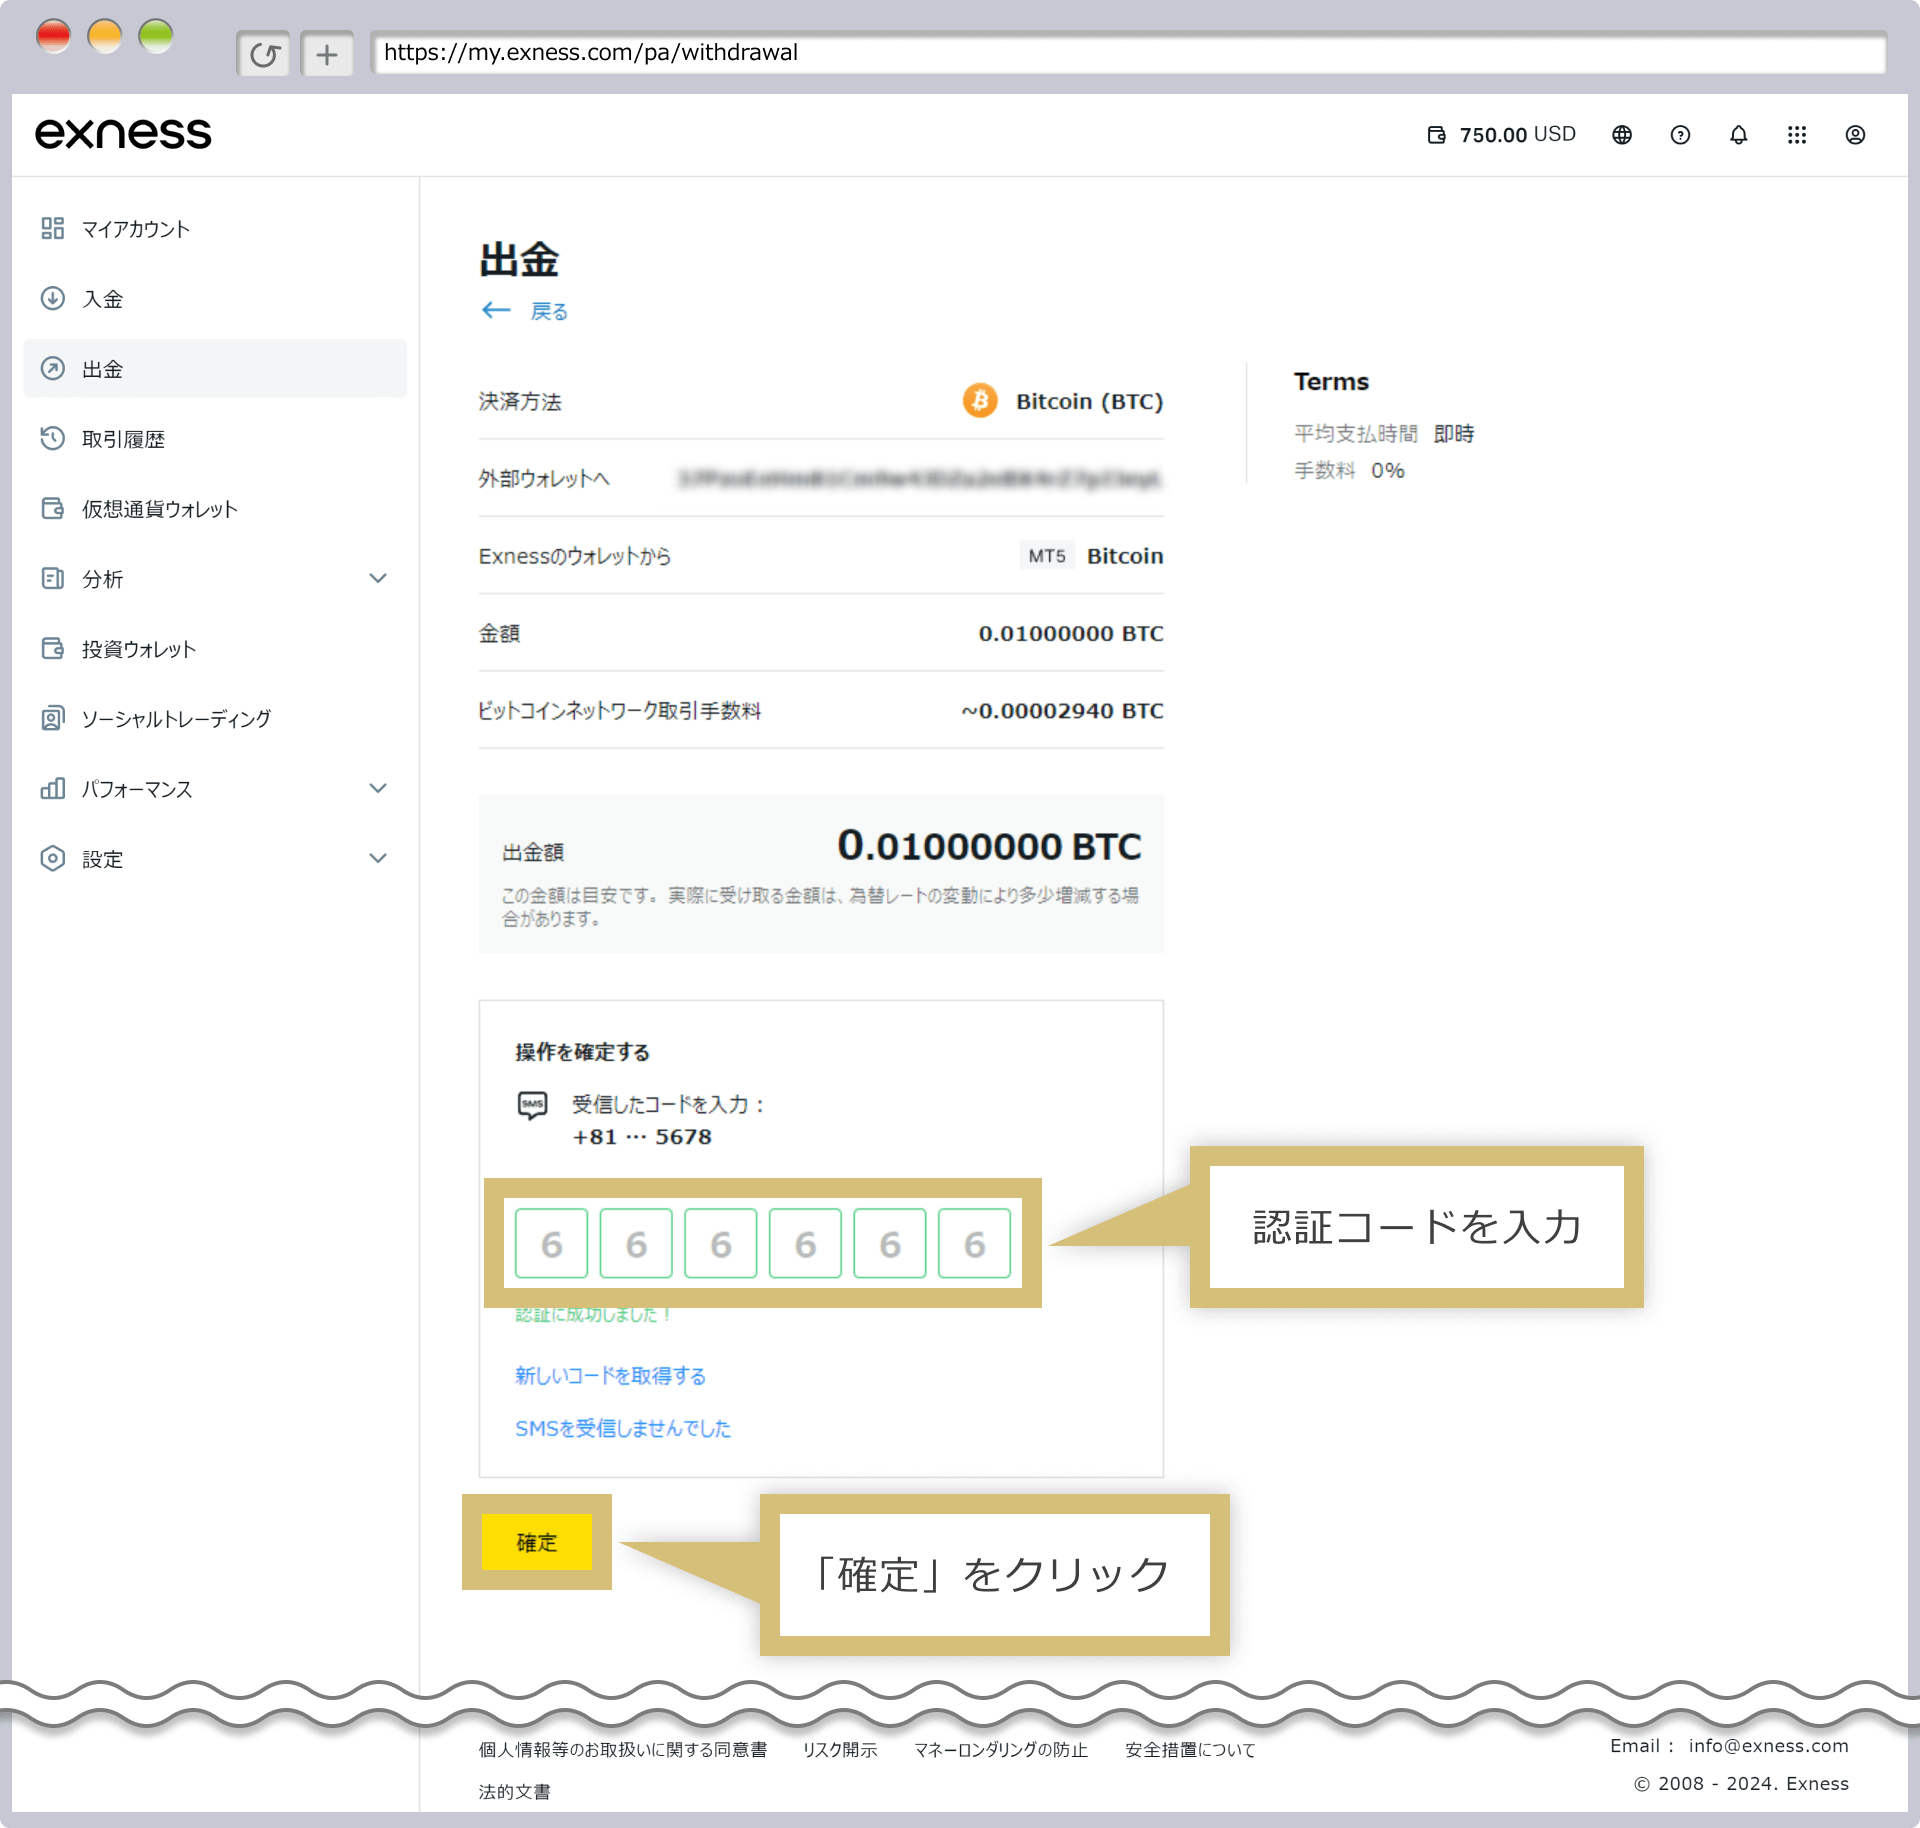This screenshot has height=1828, width=1920.
Task: Click the 手数料 0% text
Action: click(x=1349, y=471)
